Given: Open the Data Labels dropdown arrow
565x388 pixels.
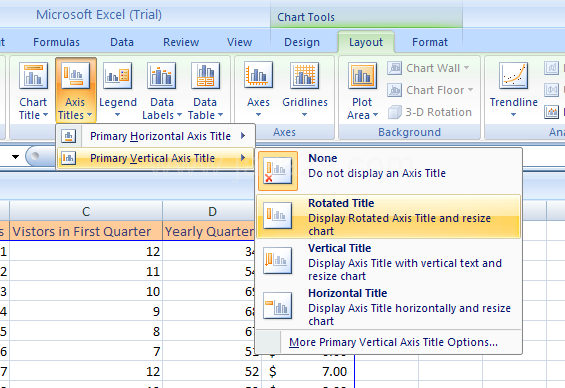Looking at the screenshot, I should 179,115.
